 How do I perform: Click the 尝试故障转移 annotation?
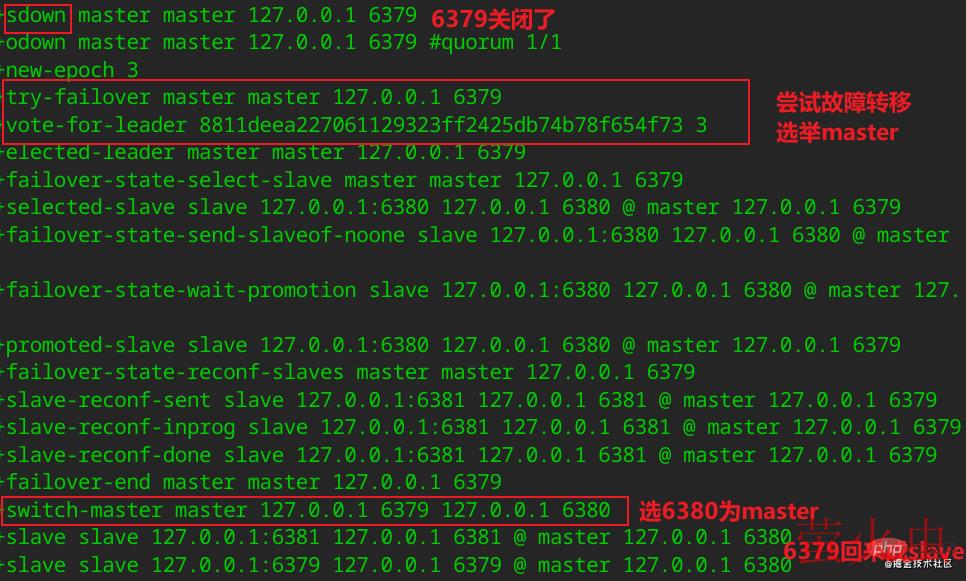pyautogui.click(x=843, y=102)
